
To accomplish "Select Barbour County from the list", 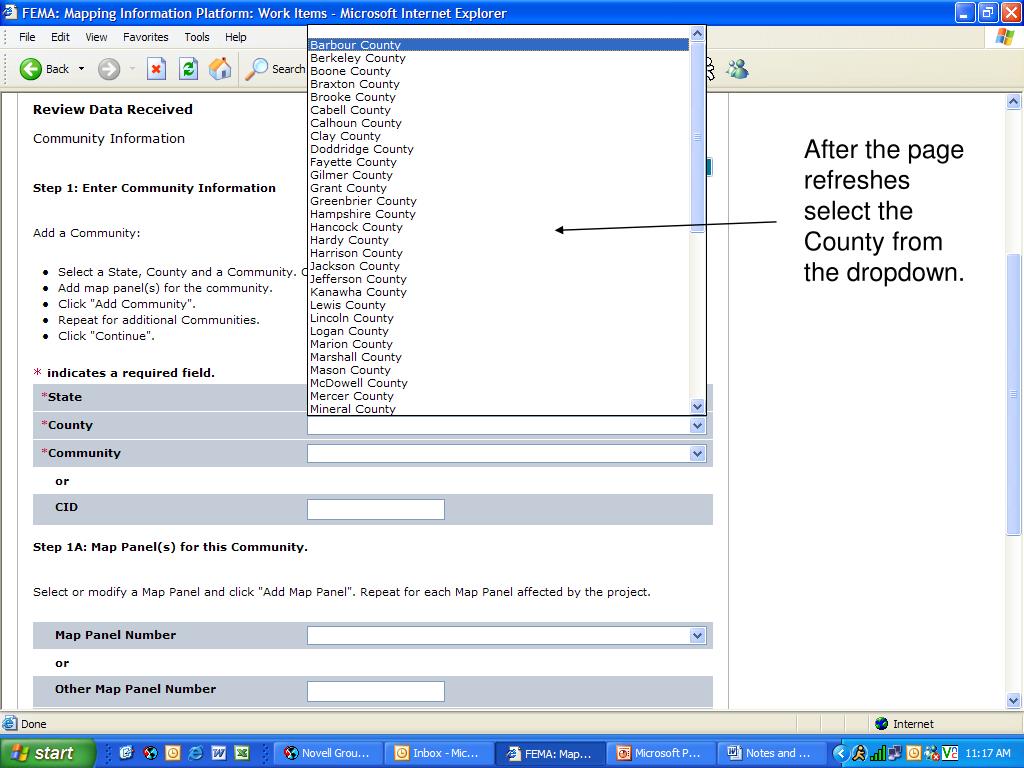I will pyautogui.click(x=499, y=44).
